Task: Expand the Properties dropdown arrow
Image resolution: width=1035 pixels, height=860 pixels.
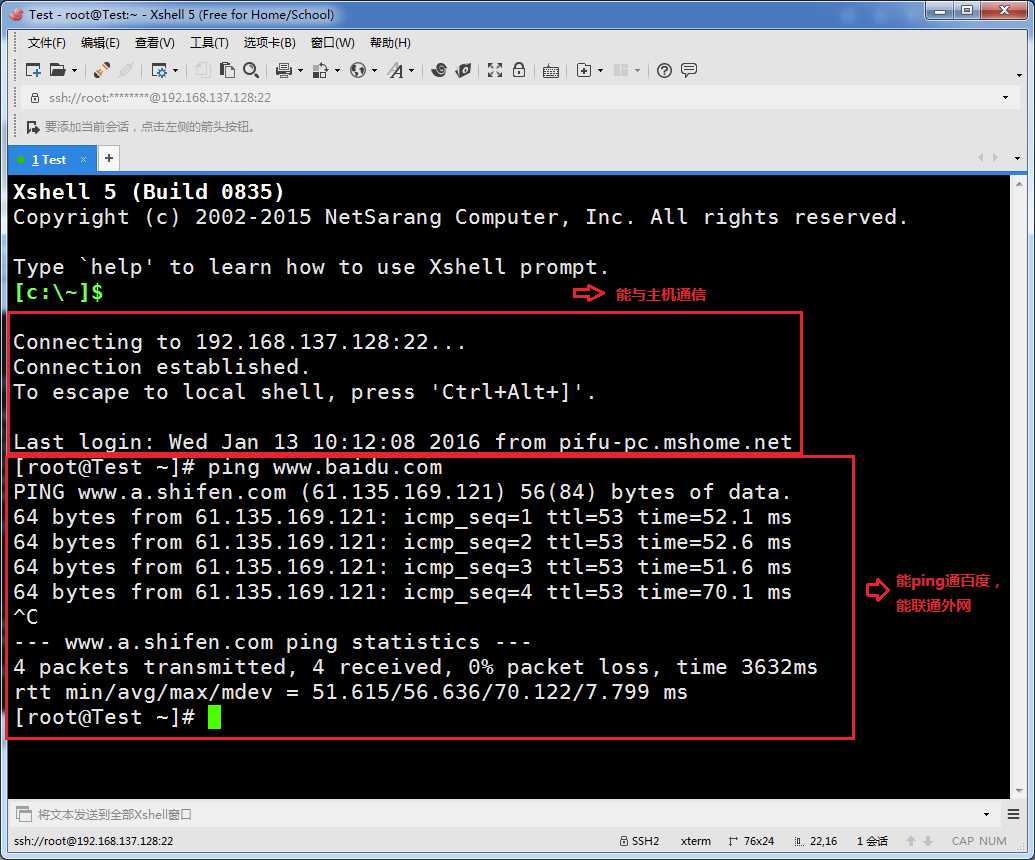Action: tap(176, 71)
